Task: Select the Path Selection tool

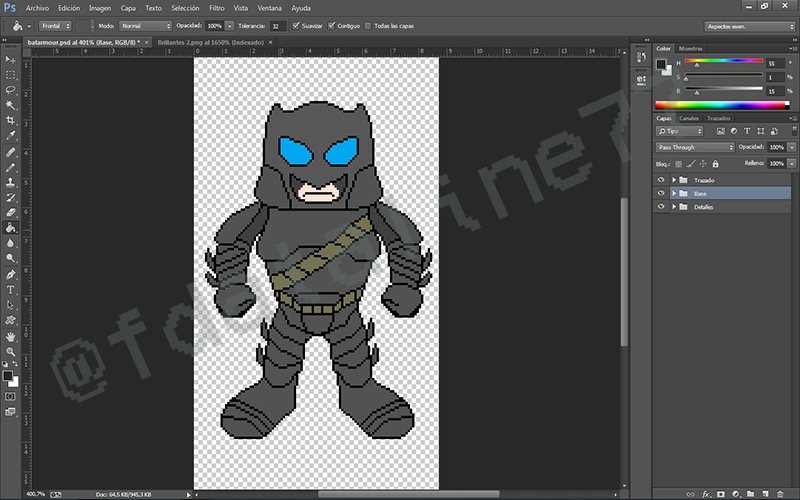Action: tap(10, 305)
